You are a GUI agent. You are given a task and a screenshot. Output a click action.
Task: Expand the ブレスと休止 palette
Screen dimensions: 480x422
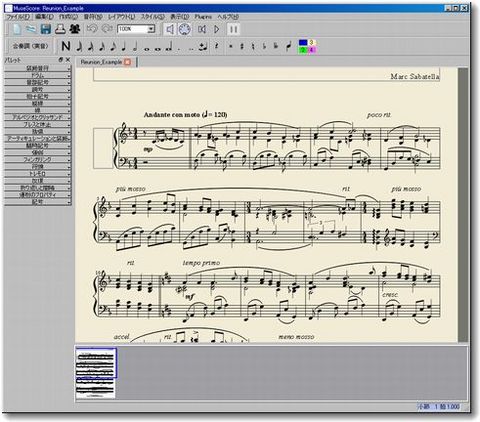(x=37, y=124)
